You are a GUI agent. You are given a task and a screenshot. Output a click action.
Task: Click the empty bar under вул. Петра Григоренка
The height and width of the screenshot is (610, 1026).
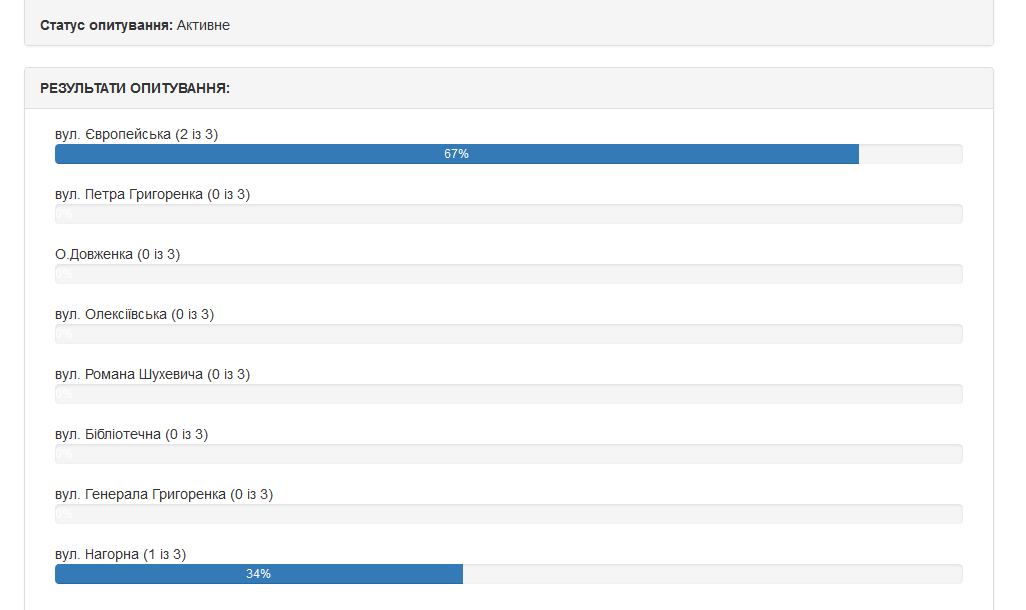[x=508, y=214]
